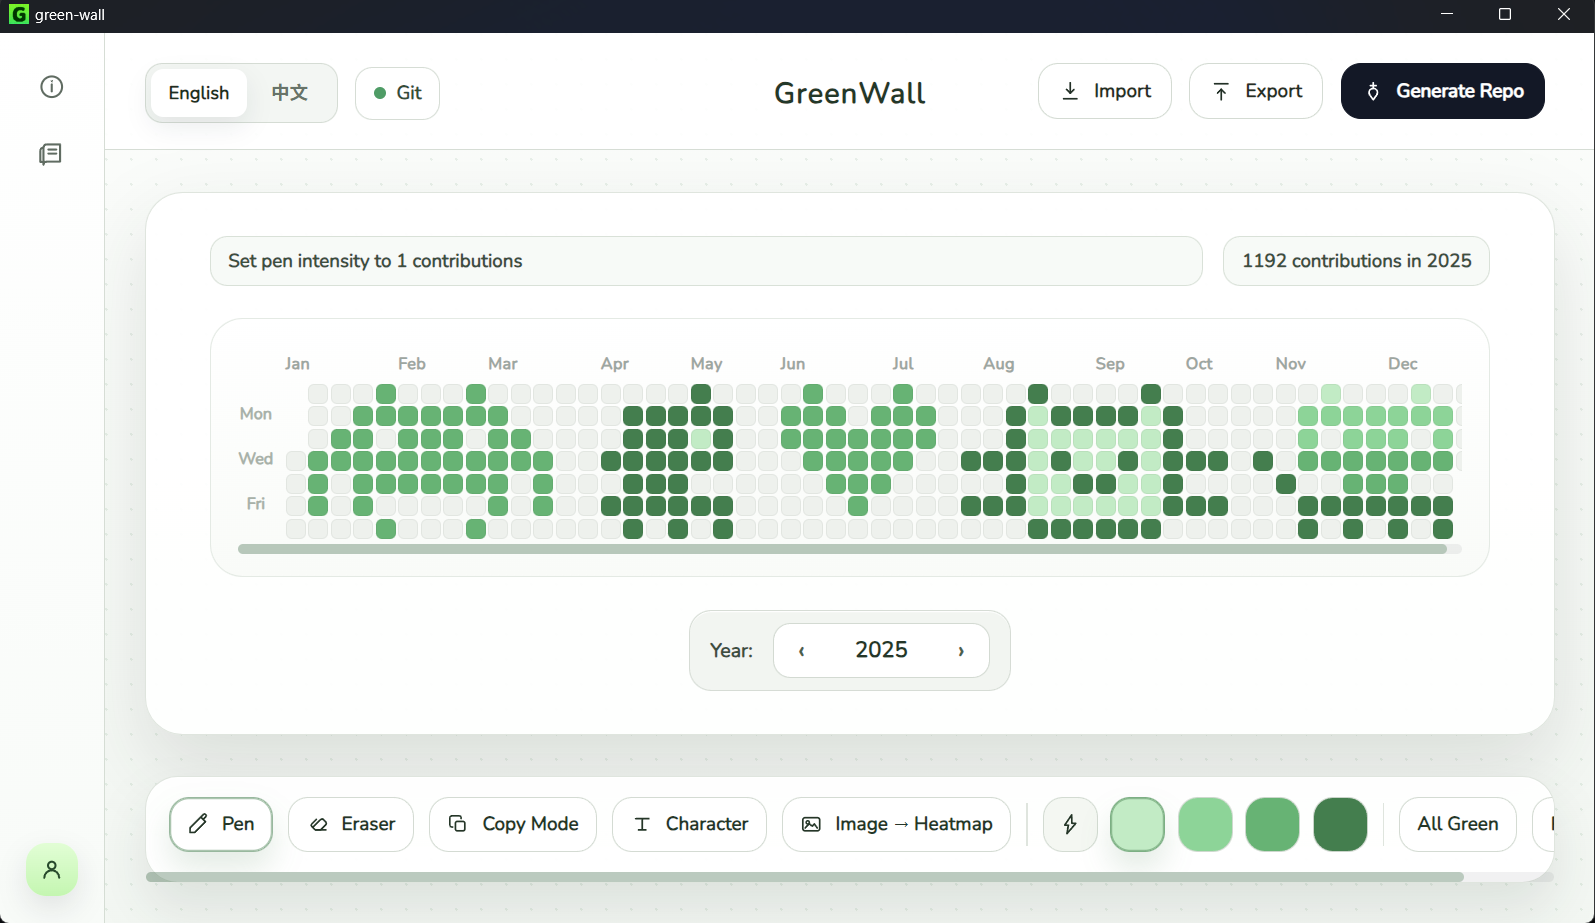The image size is (1595, 923).
Task: Export the contribution pattern
Action: pos(1256,91)
